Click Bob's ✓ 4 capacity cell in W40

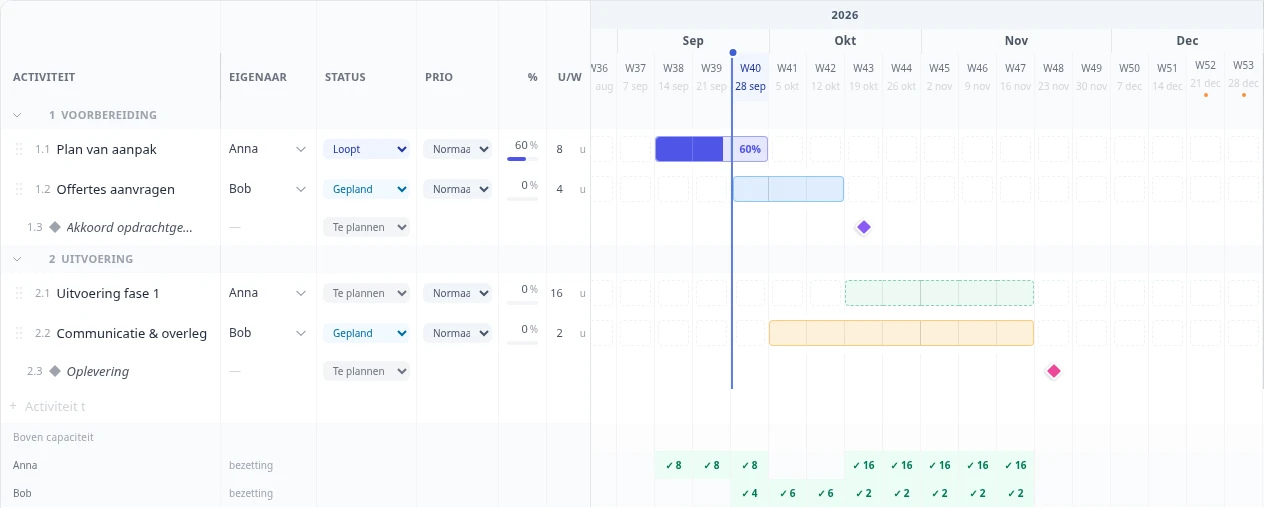[x=750, y=493]
